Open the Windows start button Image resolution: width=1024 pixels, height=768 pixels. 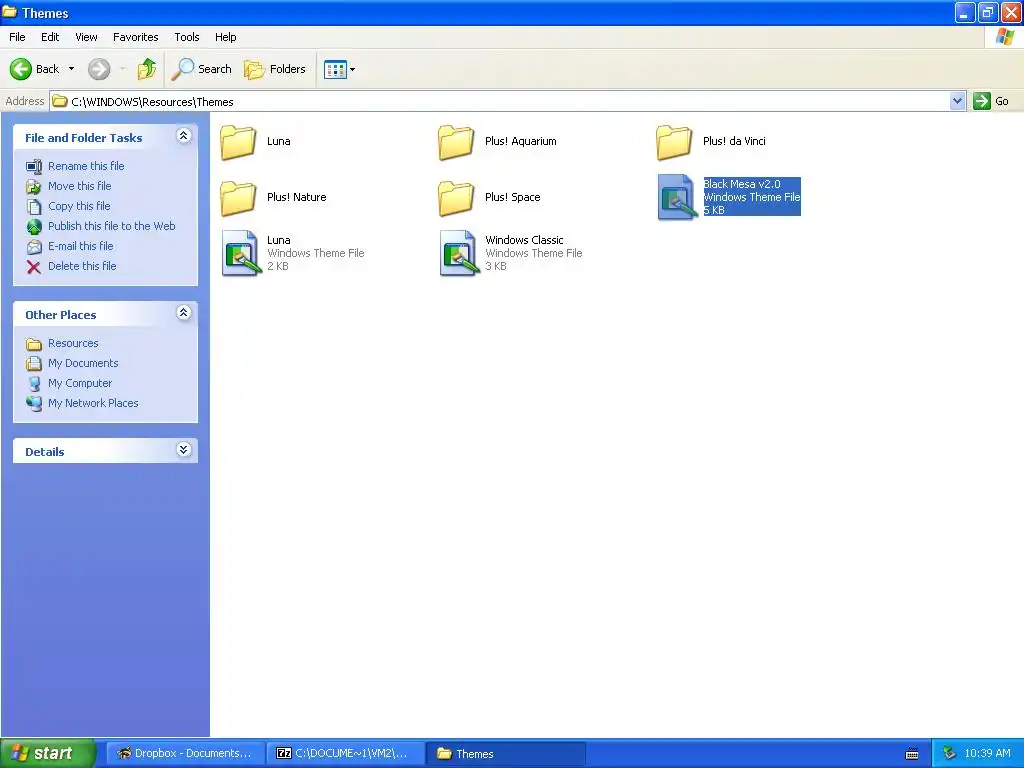point(47,753)
